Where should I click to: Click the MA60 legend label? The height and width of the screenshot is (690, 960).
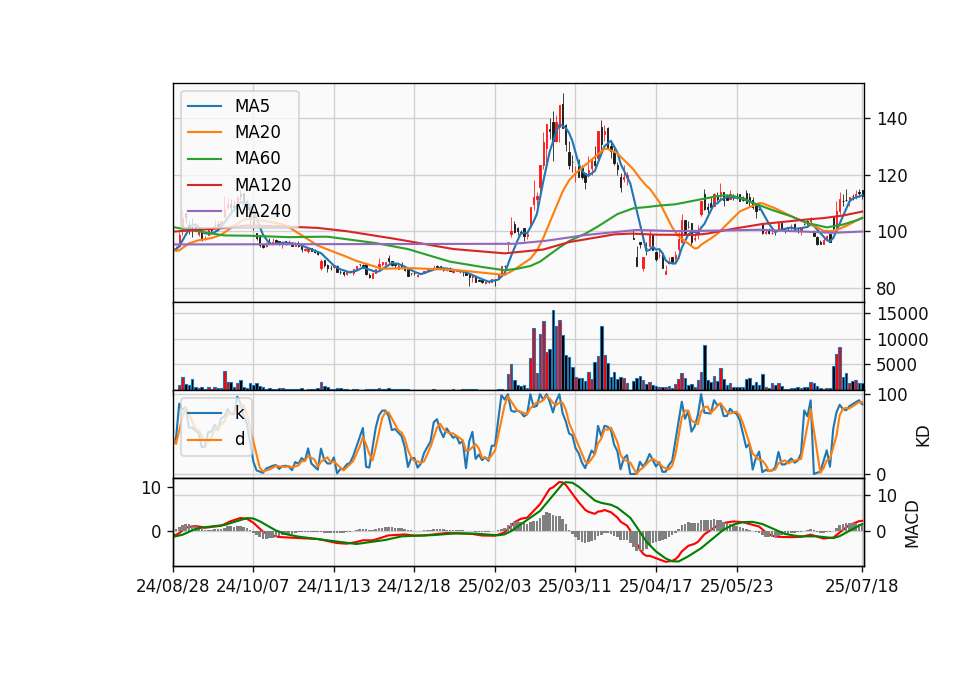point(257,159)
